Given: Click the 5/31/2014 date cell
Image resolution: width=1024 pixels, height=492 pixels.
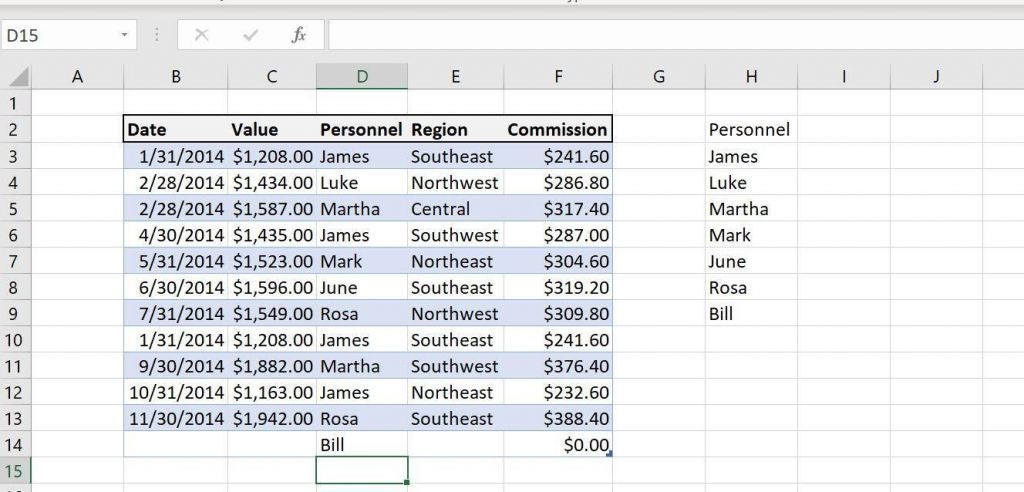Looking at the screenshot, I should pyautogui.click(x=175, y=261).
